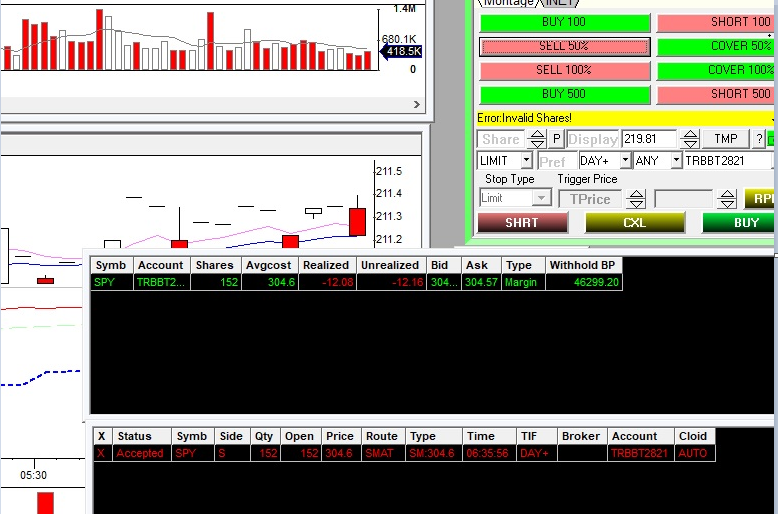Click the price spinner next to 219.81
This screenshot has height=514, width=778.
[689, 139]
